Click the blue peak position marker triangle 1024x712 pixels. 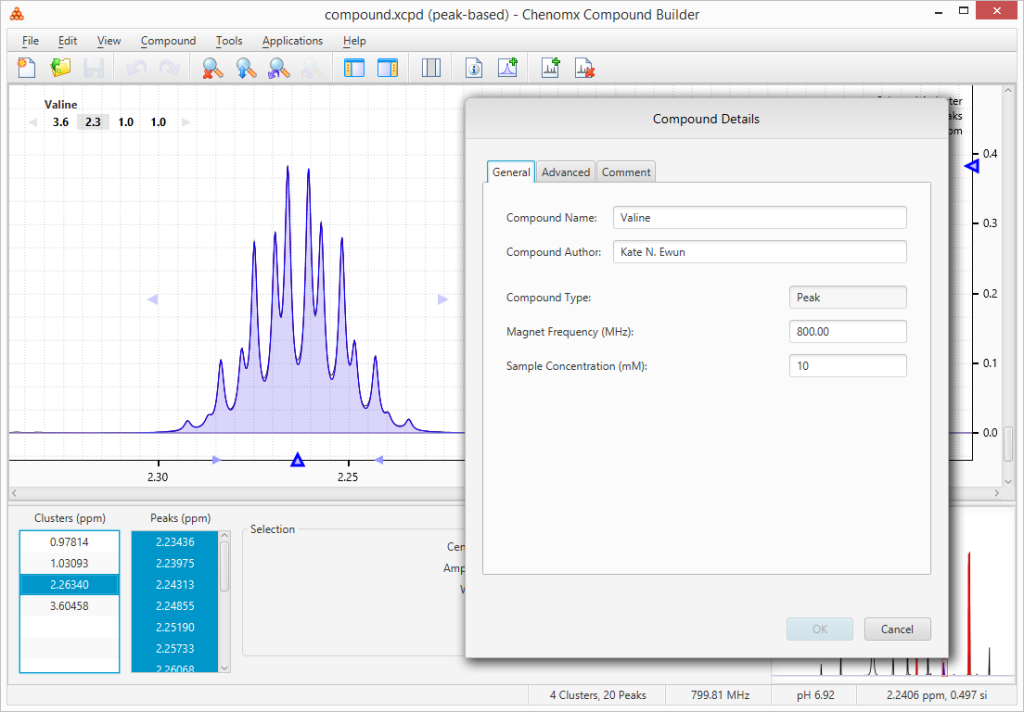[x=297, y=460]
